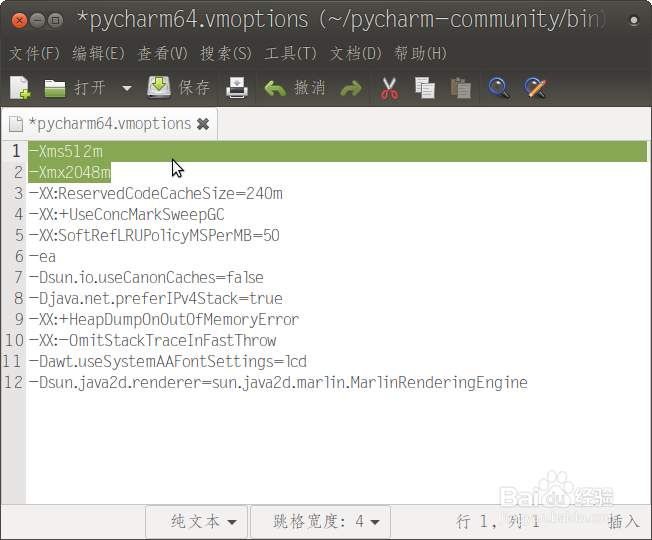Copy the selection with the copy icon
652x540 pixels.
coord(425,88)
